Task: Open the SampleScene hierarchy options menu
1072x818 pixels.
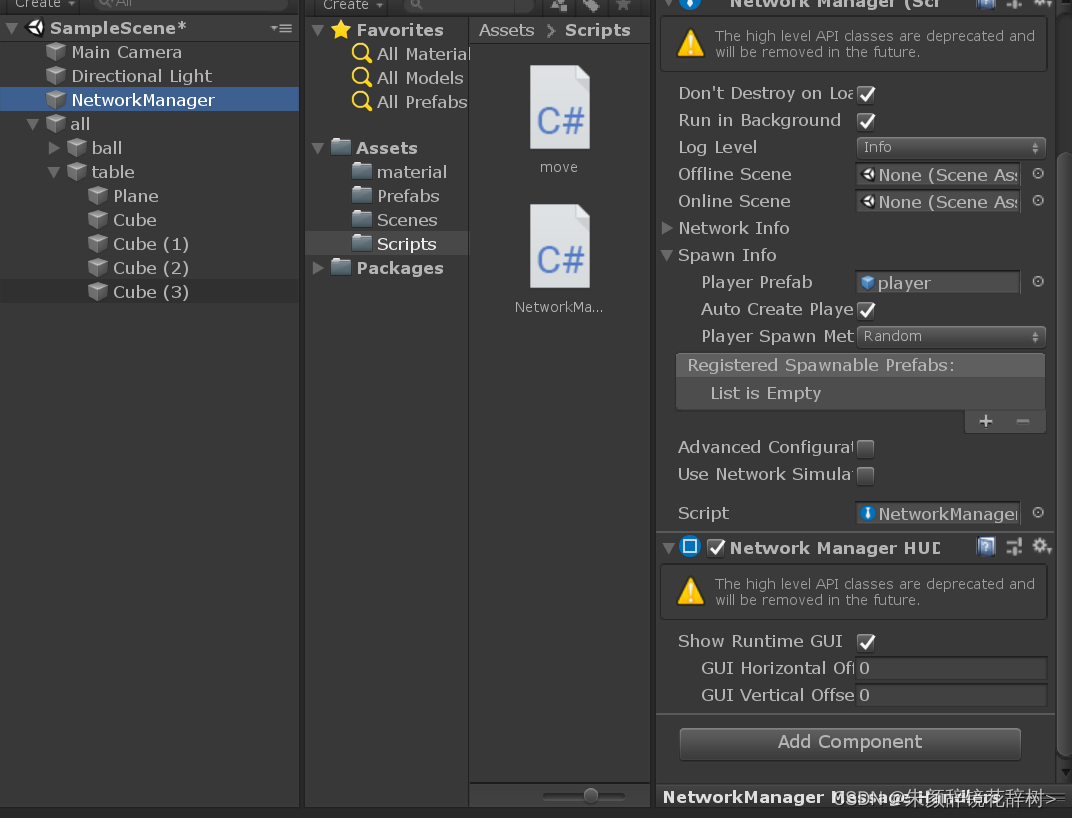Action: click(281, 28)
